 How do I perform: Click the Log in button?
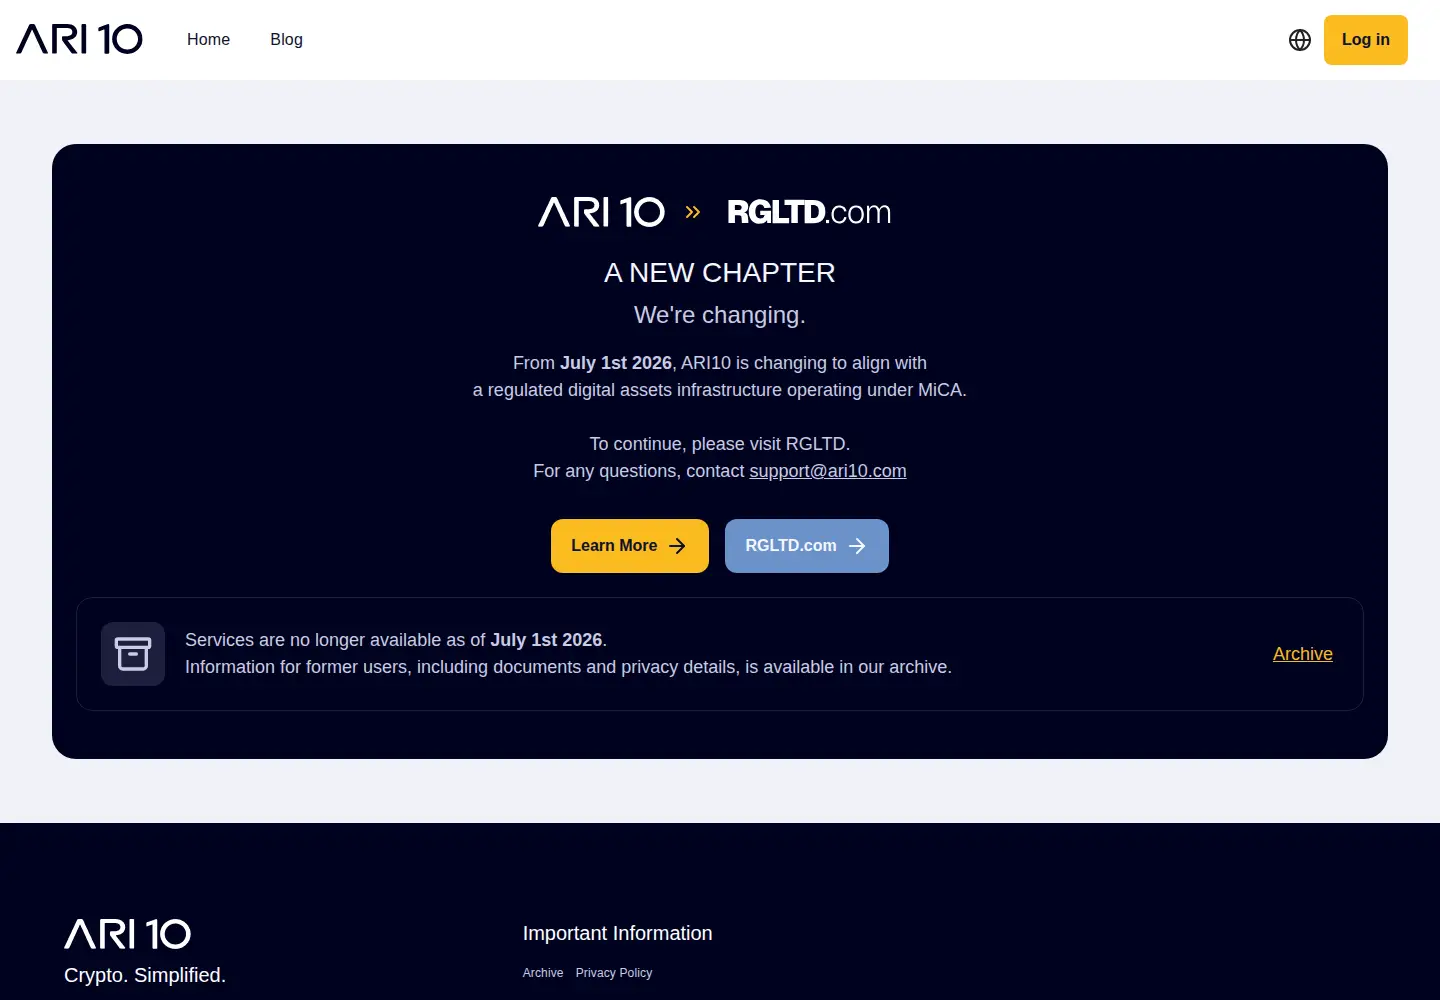[1366, 40]
